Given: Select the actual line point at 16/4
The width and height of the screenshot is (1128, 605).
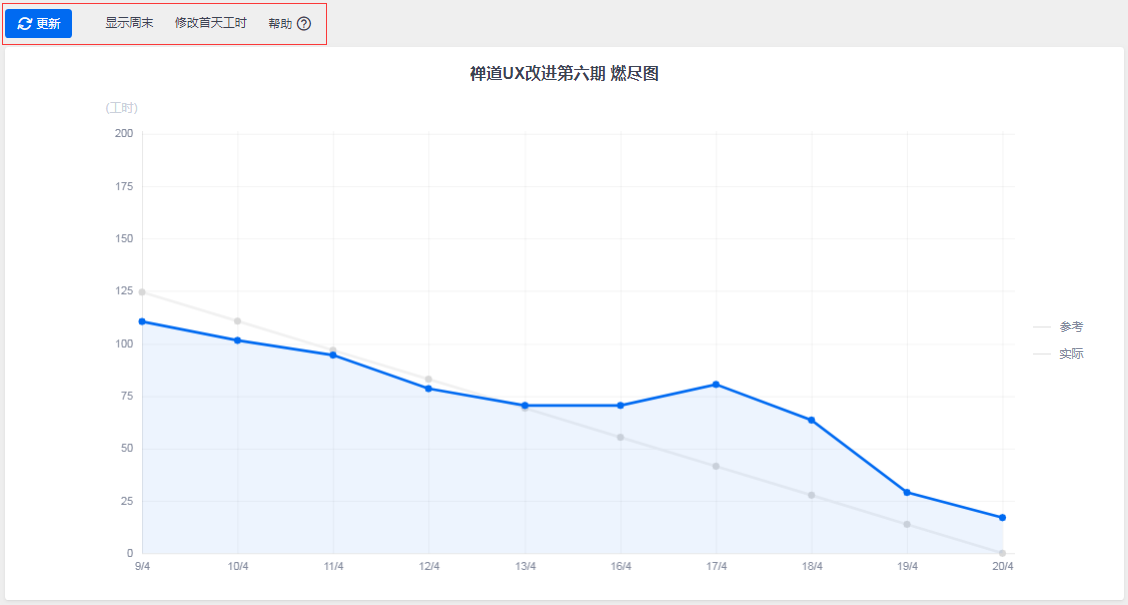Looking at the screenshot, I should click(x=620, y=406).
